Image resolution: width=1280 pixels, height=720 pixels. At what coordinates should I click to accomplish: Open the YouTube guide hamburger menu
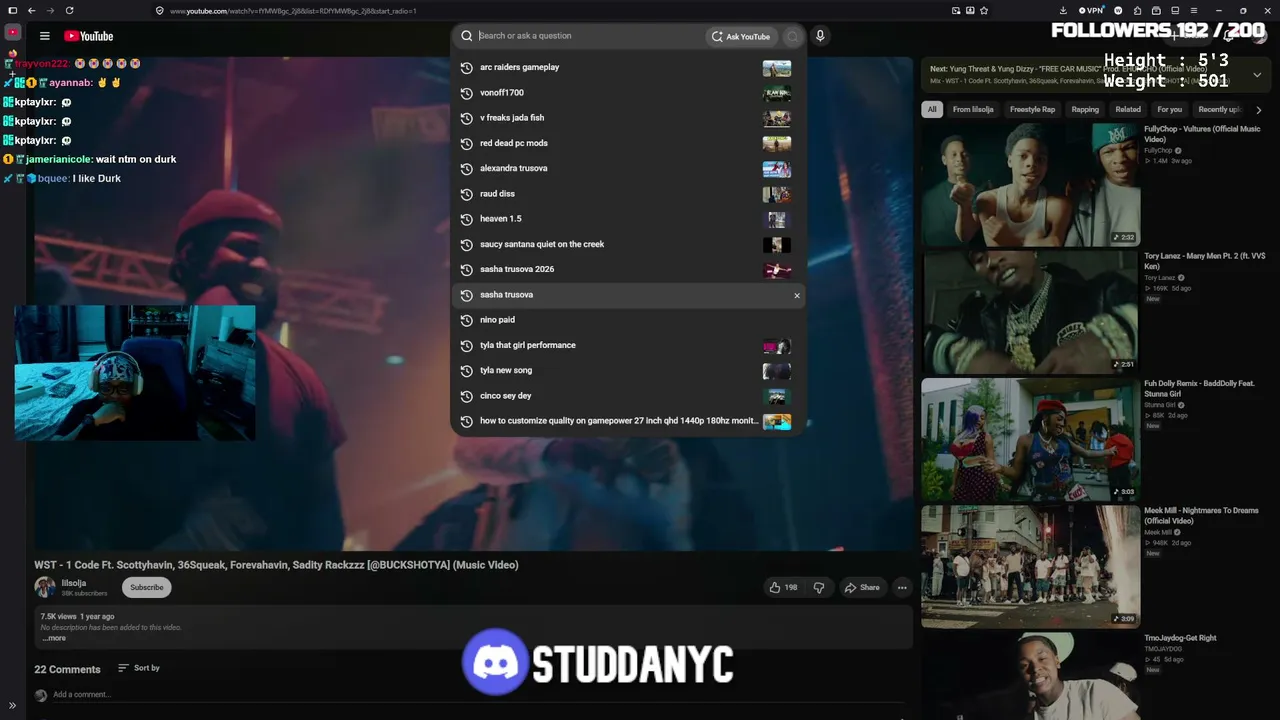coord(44,36)
